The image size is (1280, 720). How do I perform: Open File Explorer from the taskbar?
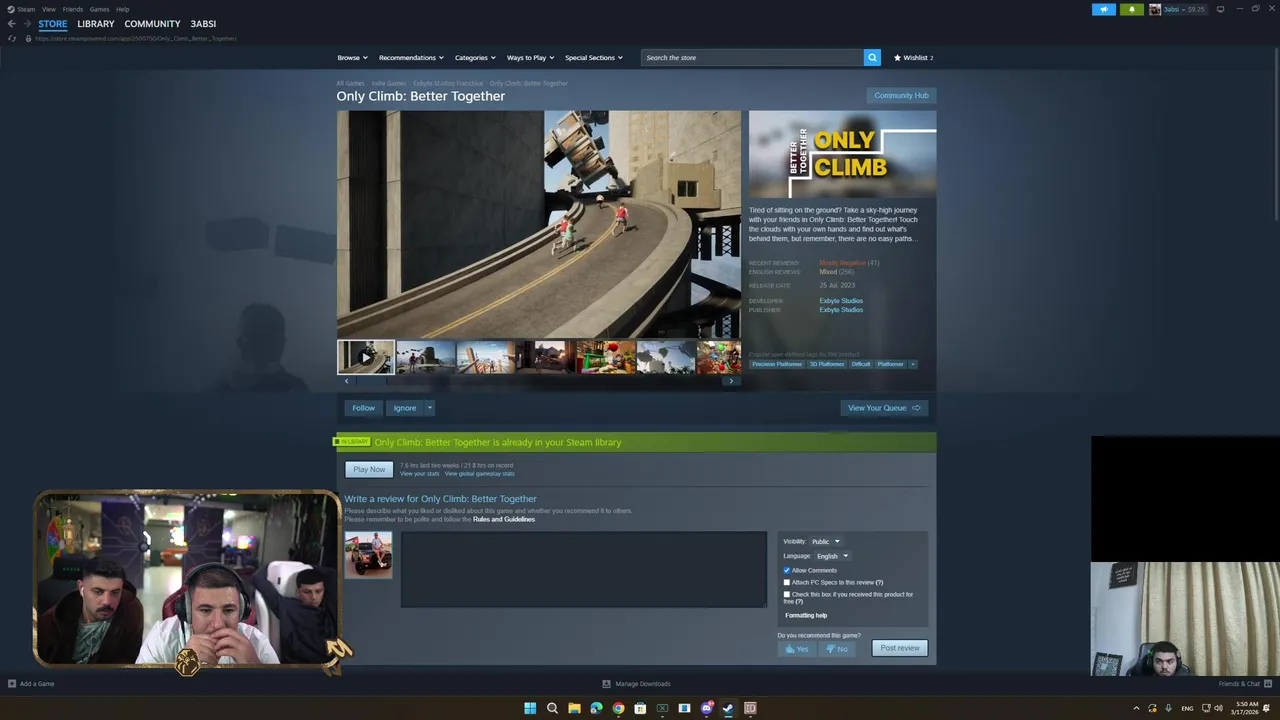574,708
